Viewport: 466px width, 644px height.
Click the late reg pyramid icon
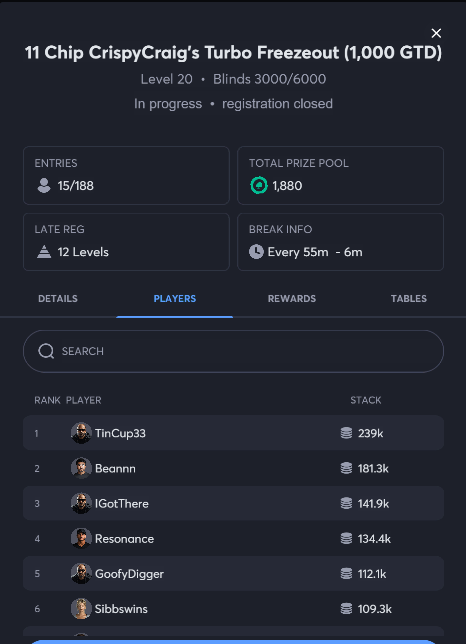pyautogui.click(x=44, y=252)
